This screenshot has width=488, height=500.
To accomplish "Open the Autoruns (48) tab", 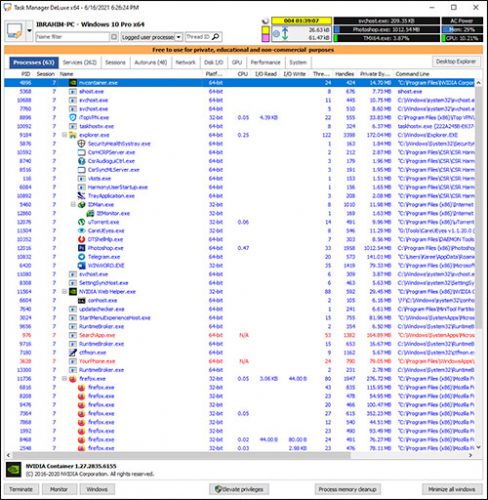I will 151,62.
